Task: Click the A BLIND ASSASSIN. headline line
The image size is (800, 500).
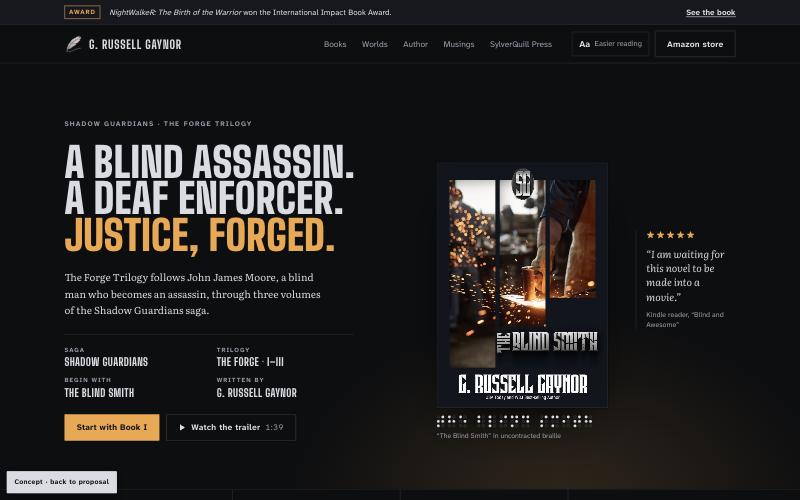Action: [209, 162]
